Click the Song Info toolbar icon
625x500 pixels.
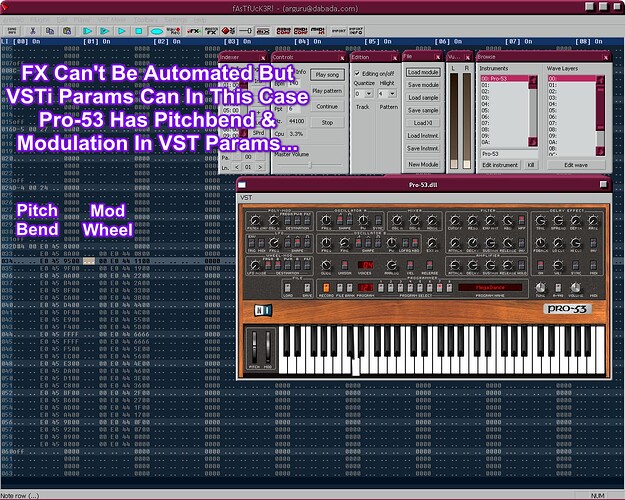(x=13, y=31)
